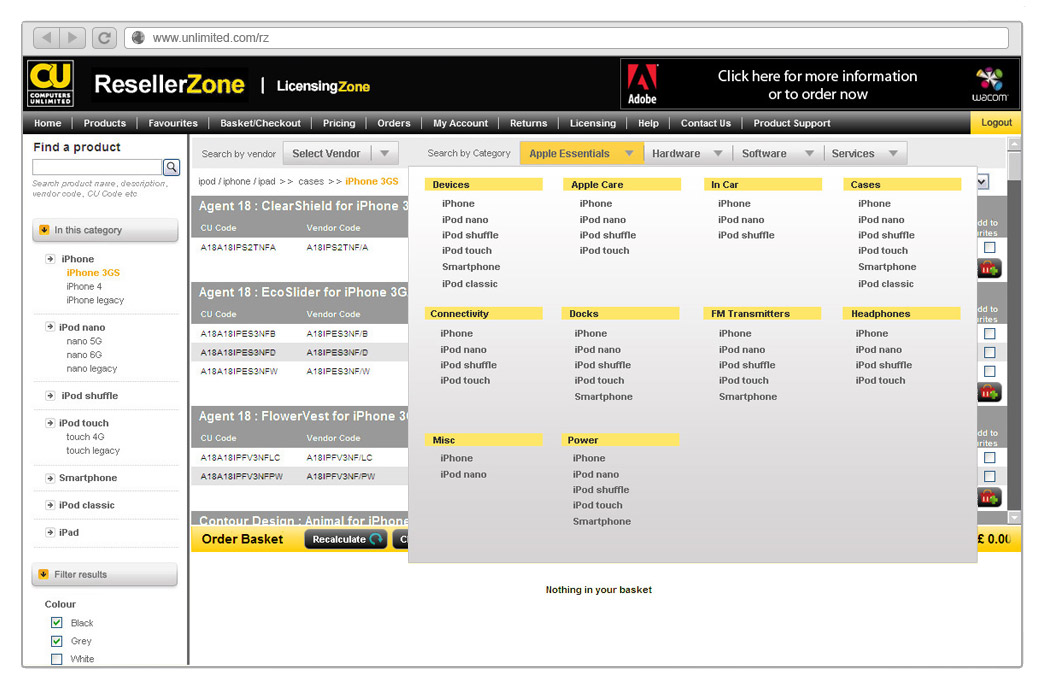Open the Software category dropdown
The height and width of the screenshot is (690, 1042).
coord(778,154)
